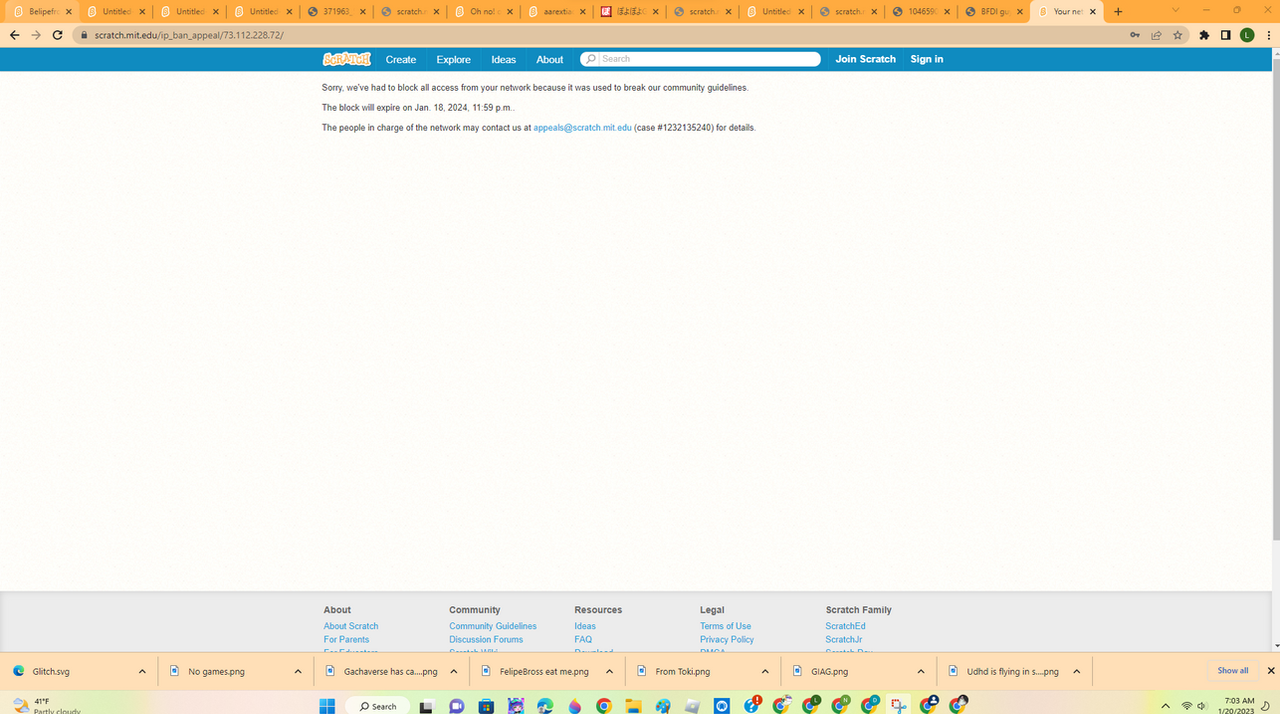Open the About item in the navigation bar

tap(550, 60)
